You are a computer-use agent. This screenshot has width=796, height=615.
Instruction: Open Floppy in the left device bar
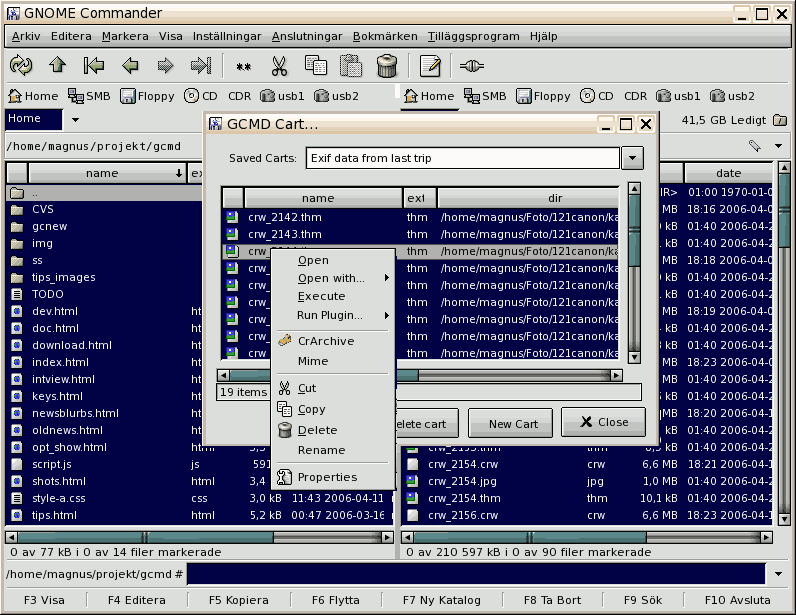pyautogui.click(x=147, y=96)
